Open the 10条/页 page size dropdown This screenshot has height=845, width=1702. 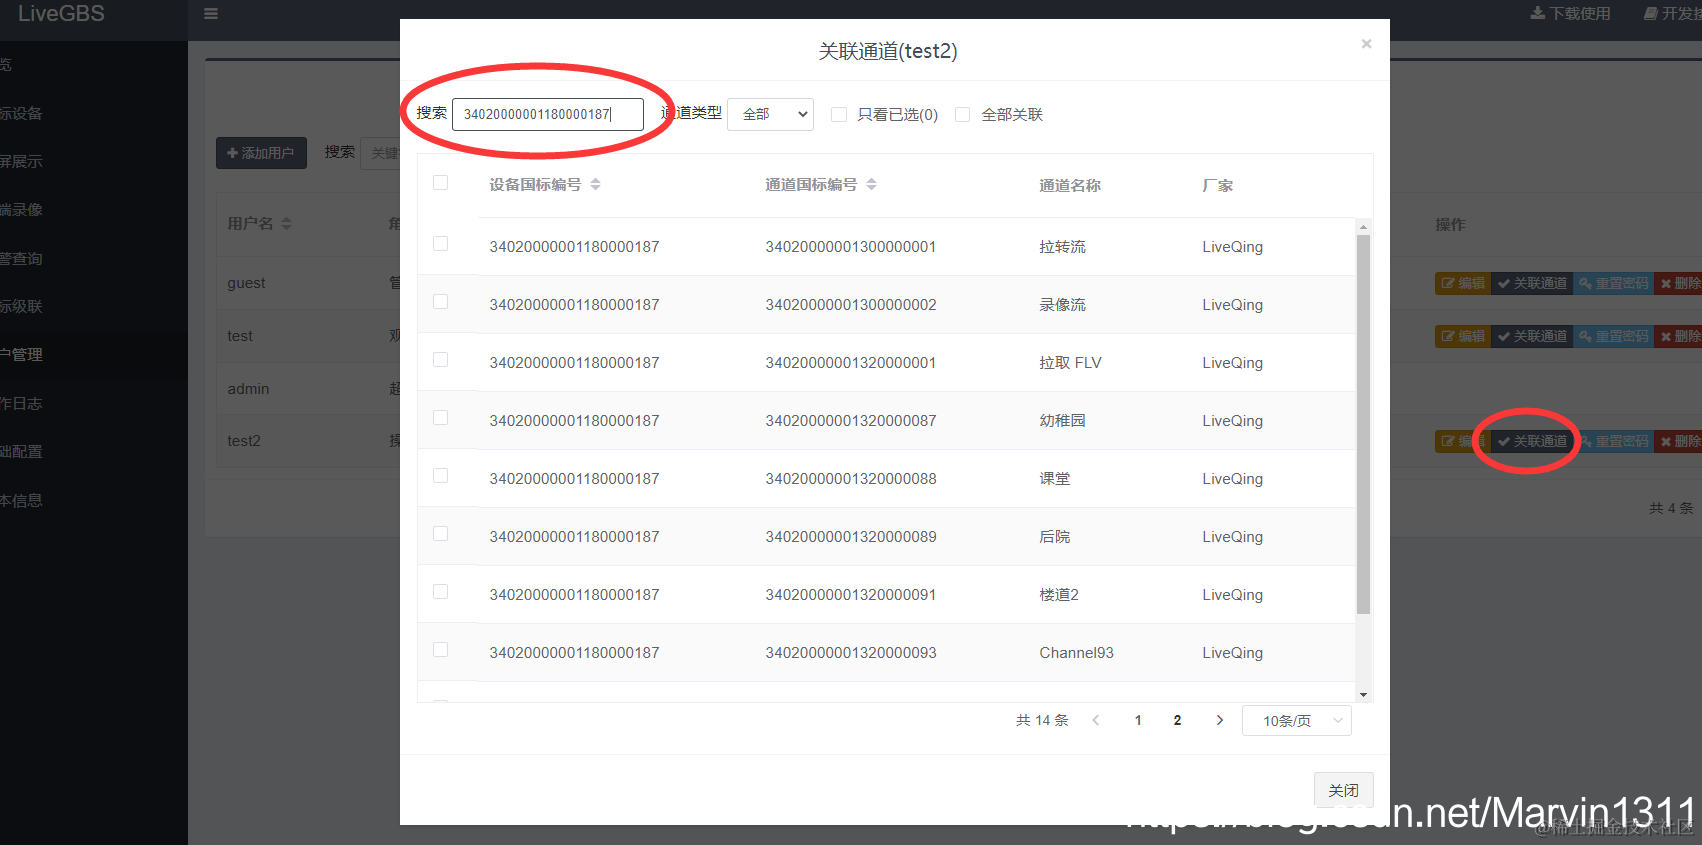[x=1297, y=720]
